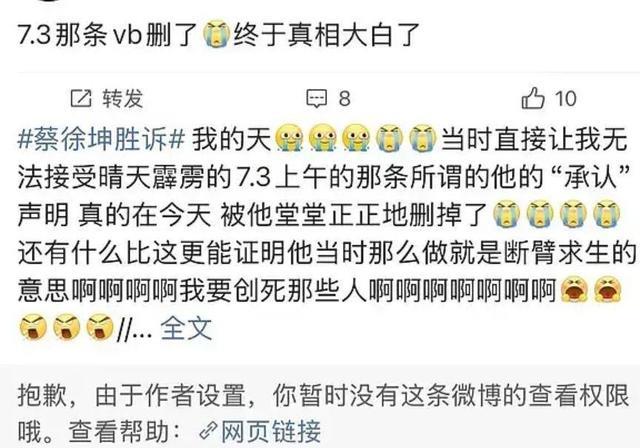This screenshot has height=448, width=640.
Task: Tap the comment count 8
Action: (x=344, y=99)
